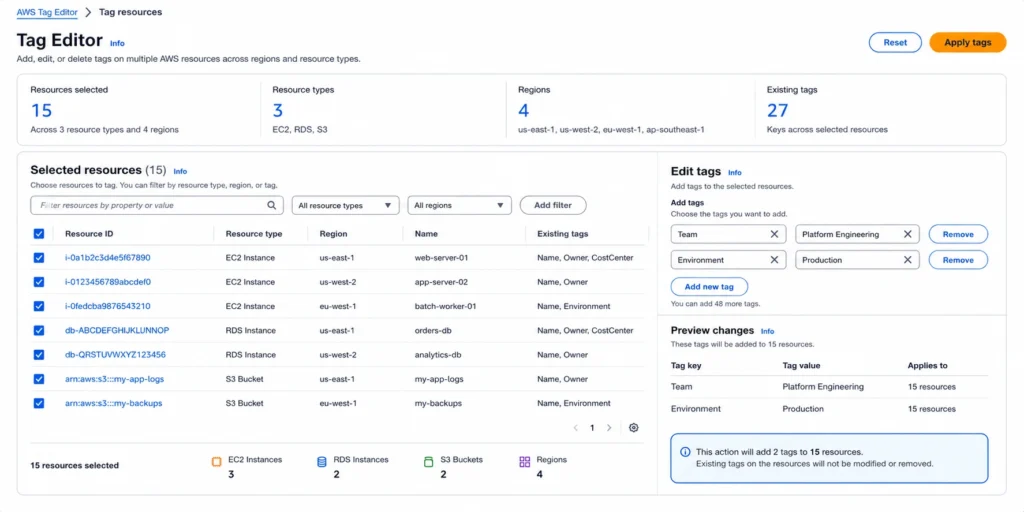Uncheck db-ABCDEFGHIJKLUNNOP row checkbox
Image resolution: width=1024 pixels, height=512 pixels.
point(39,330)
